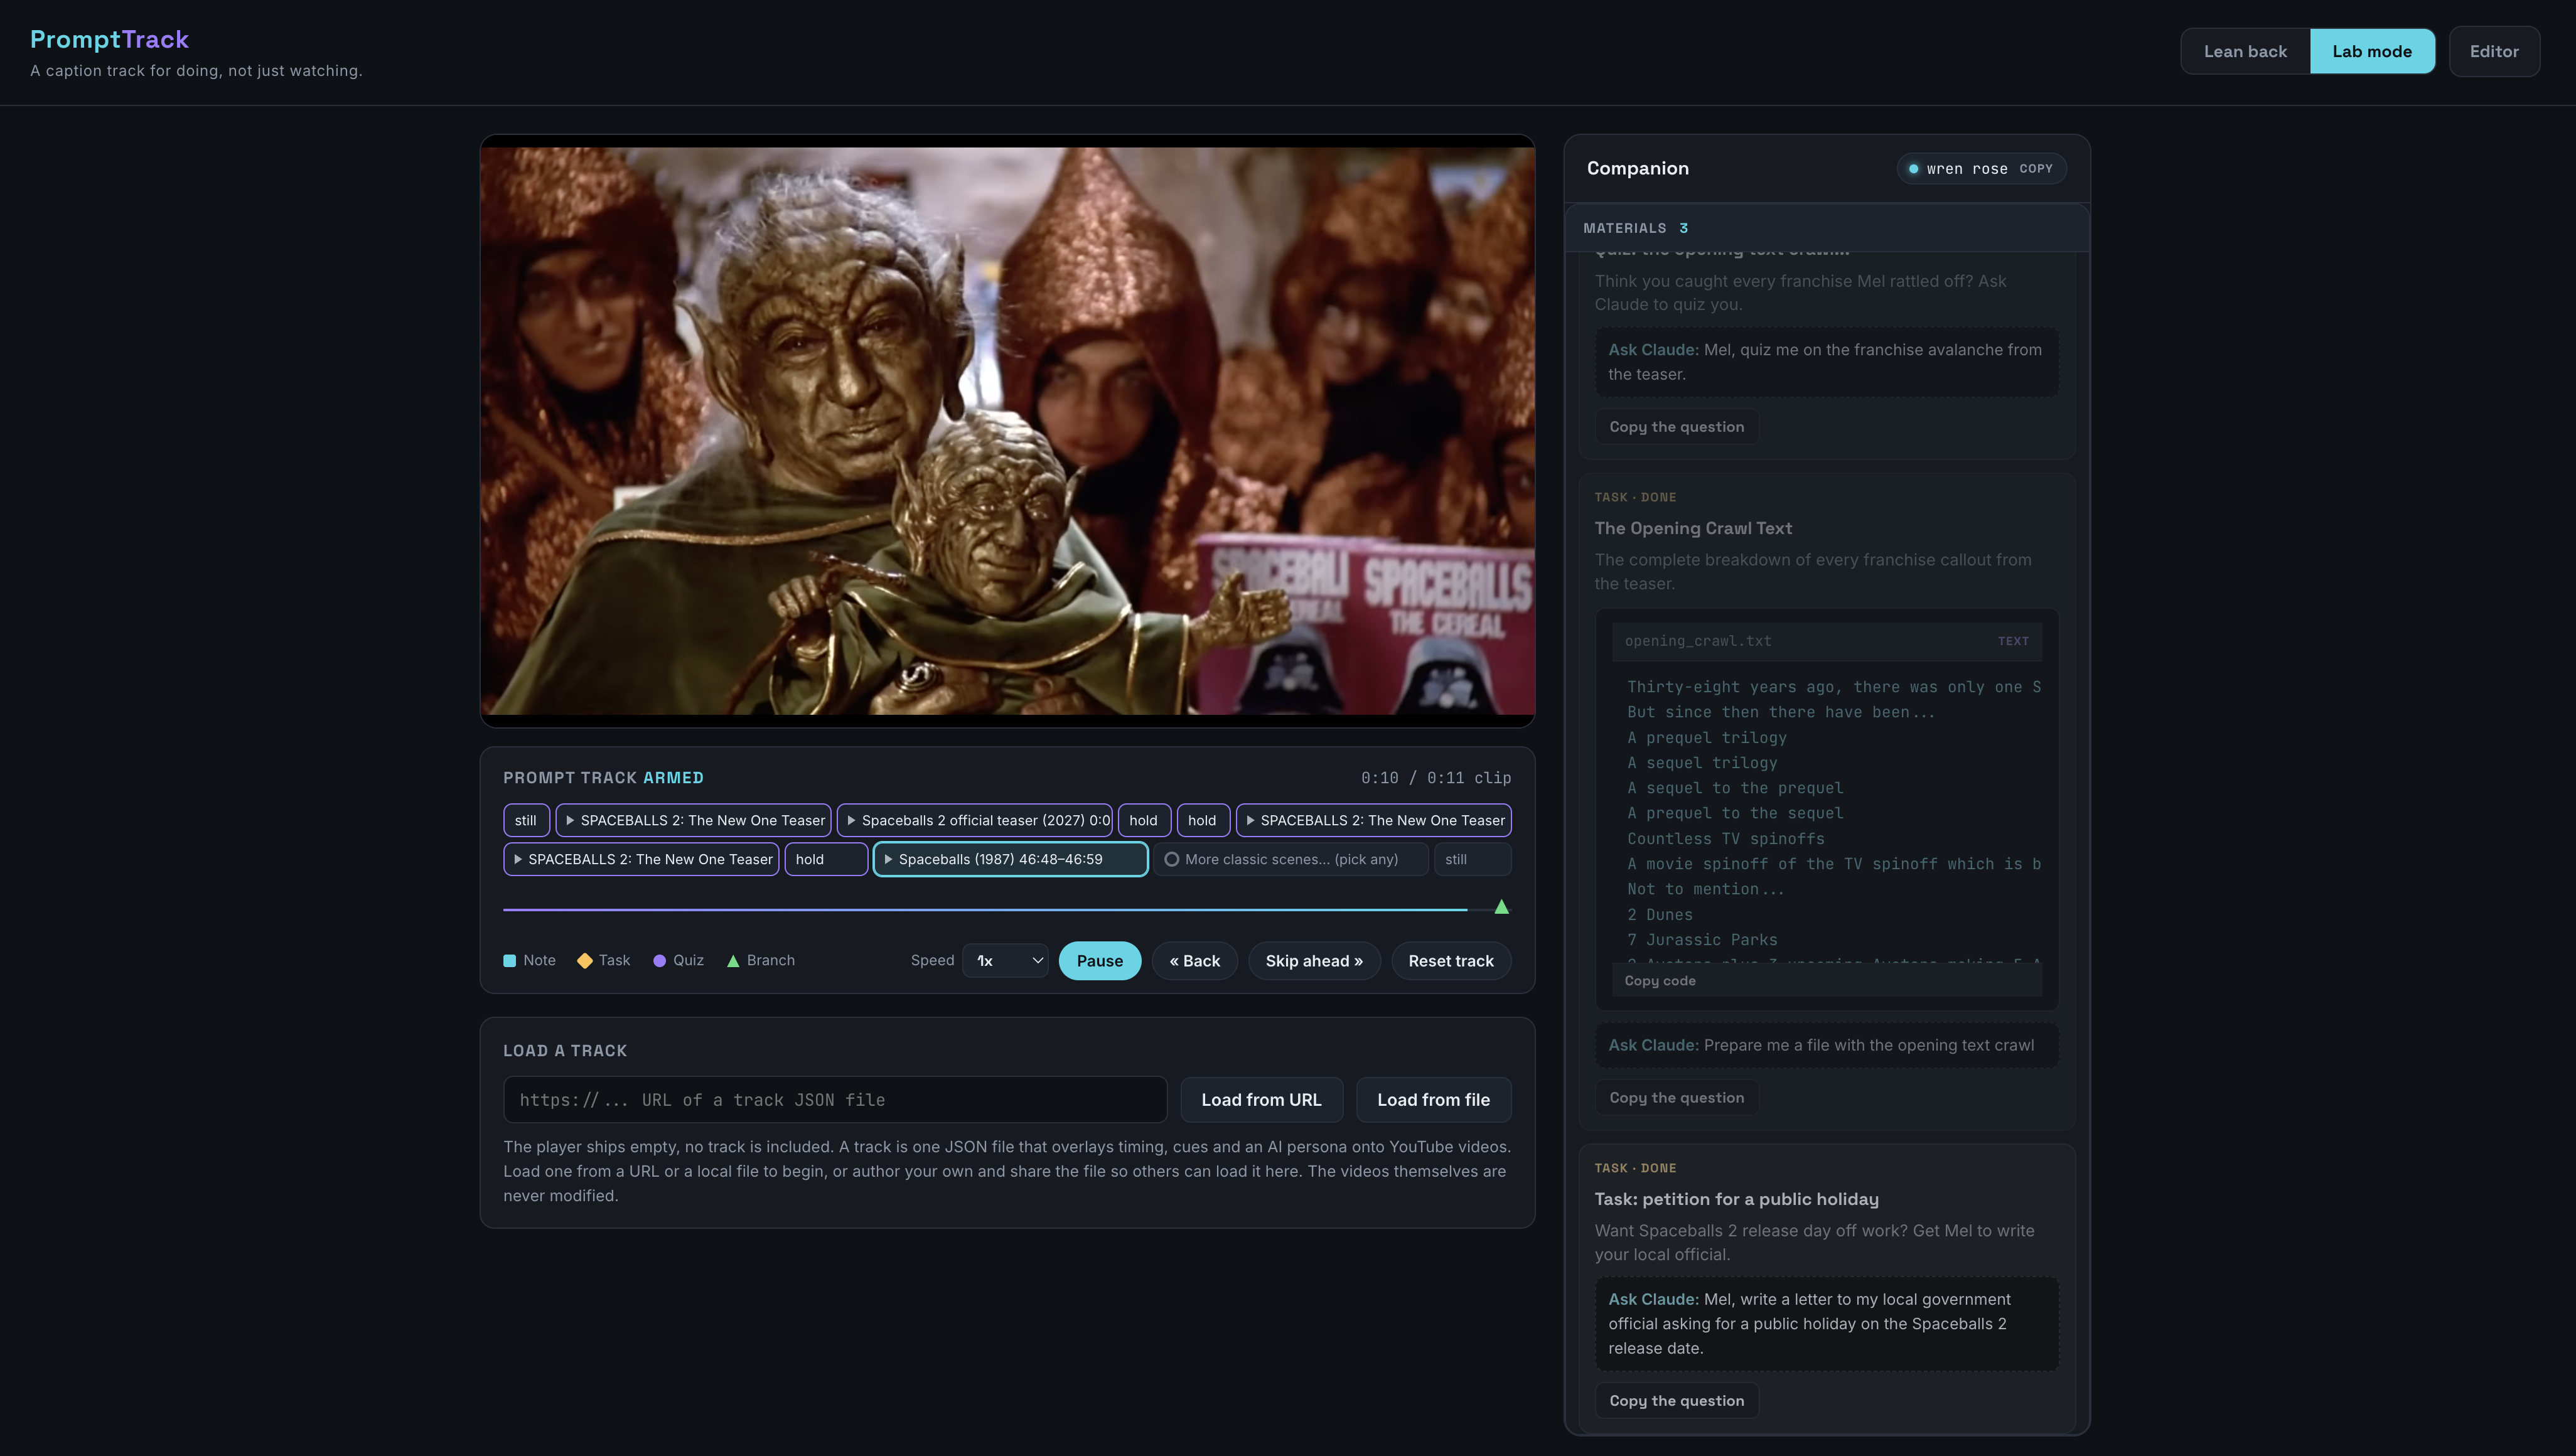Click the line 'A prequel trilogy'
The image size is (2576, 1456).
1706,737
